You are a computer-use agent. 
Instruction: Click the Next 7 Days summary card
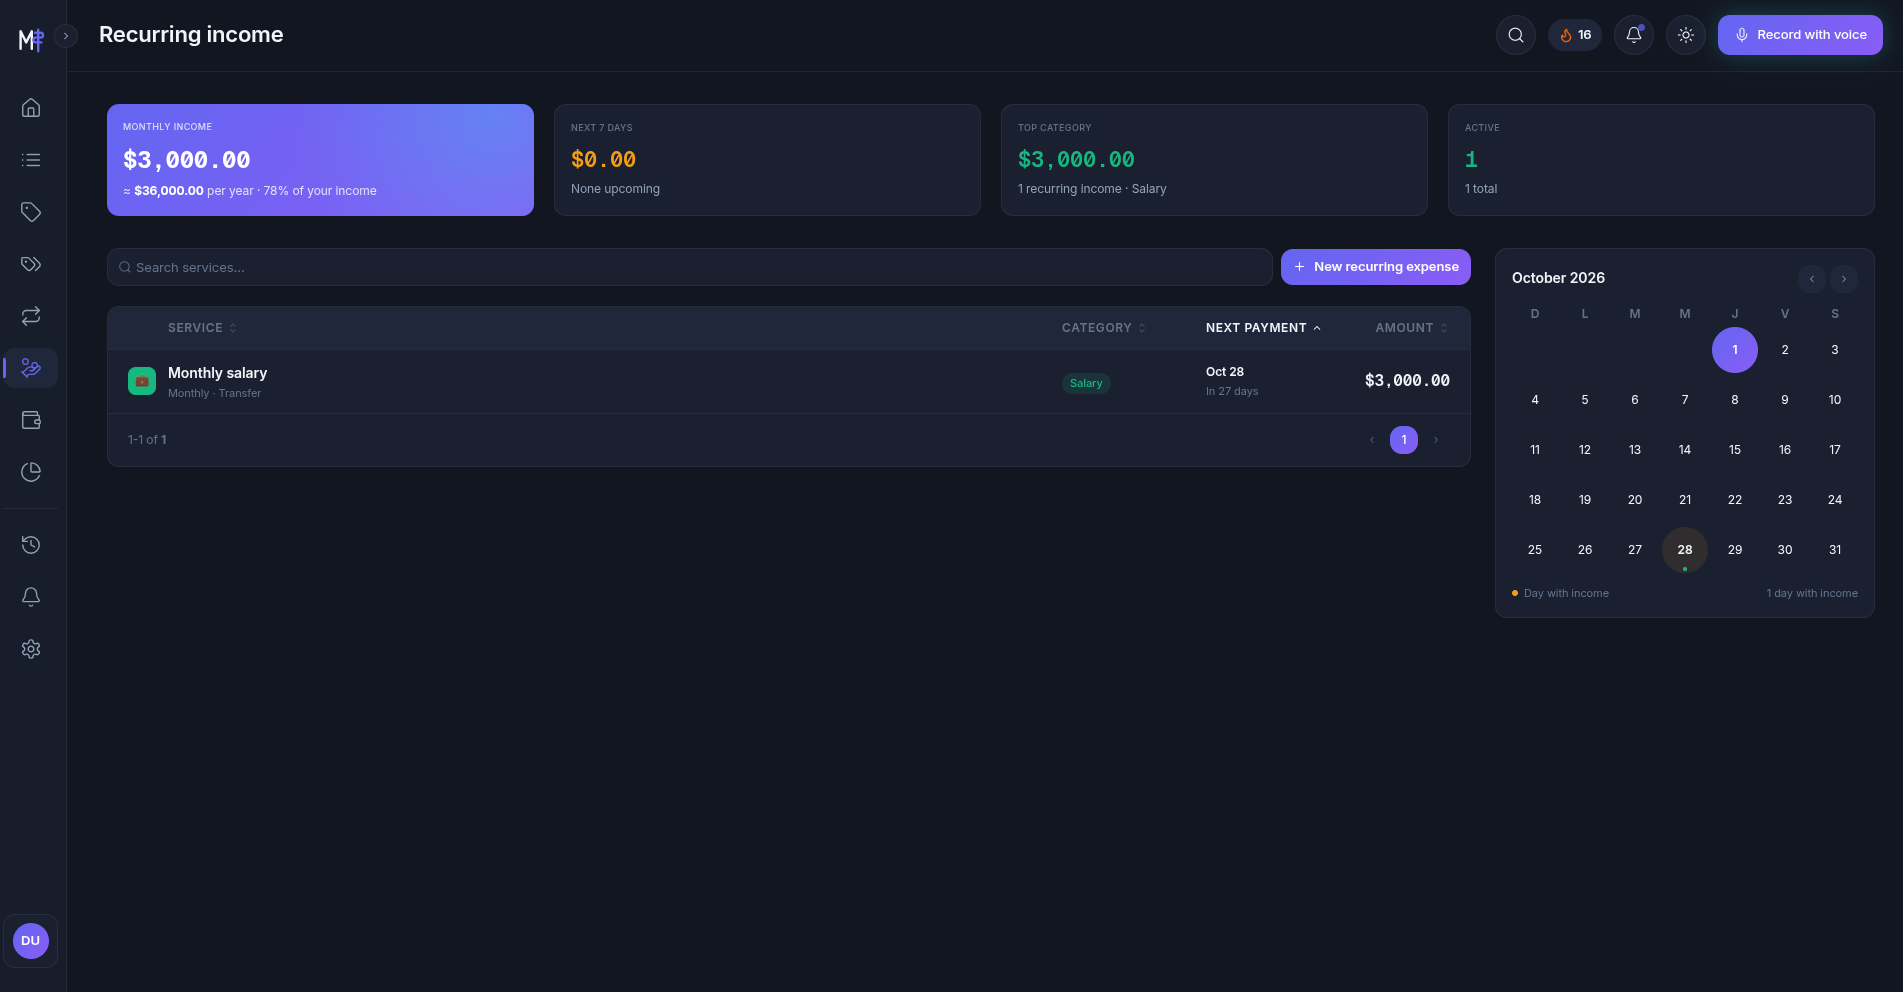pos(767,160)
